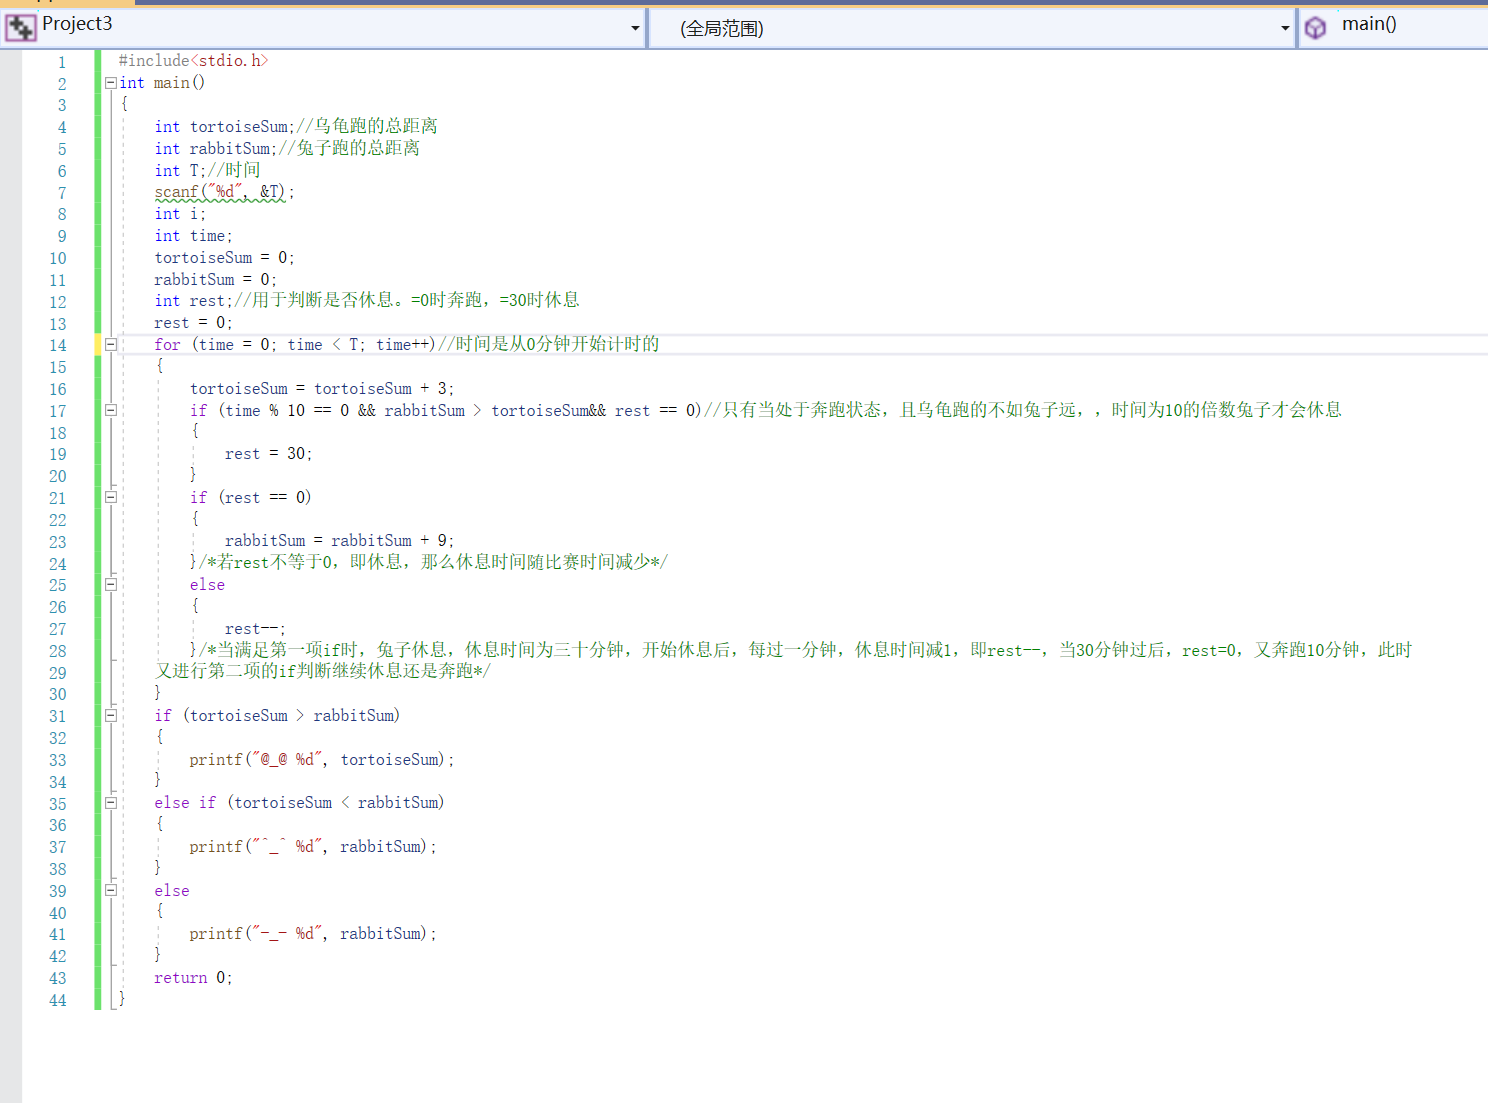Collapse the else block on line 25

[111, 584]
